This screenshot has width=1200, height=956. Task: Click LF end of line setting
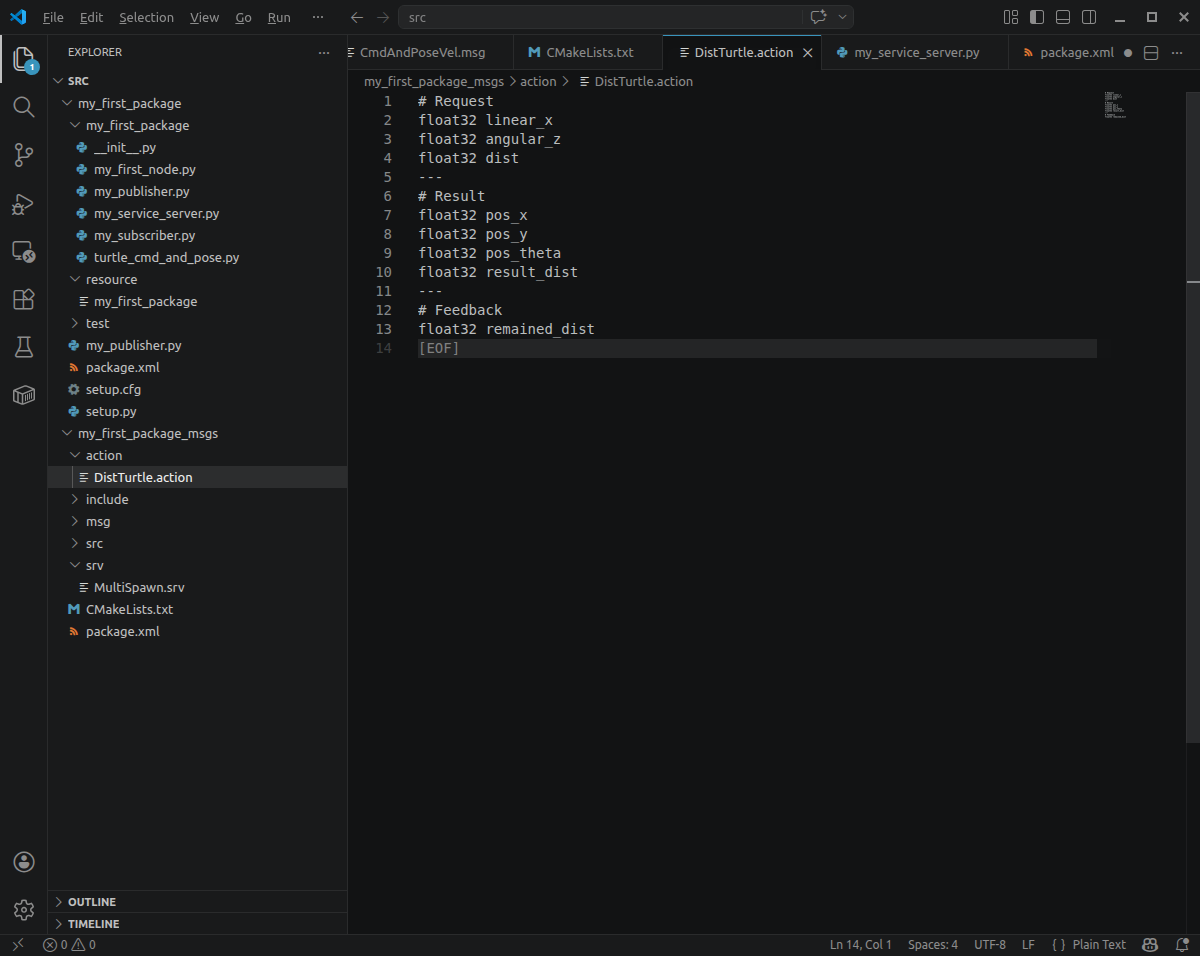click(1028, 944)
